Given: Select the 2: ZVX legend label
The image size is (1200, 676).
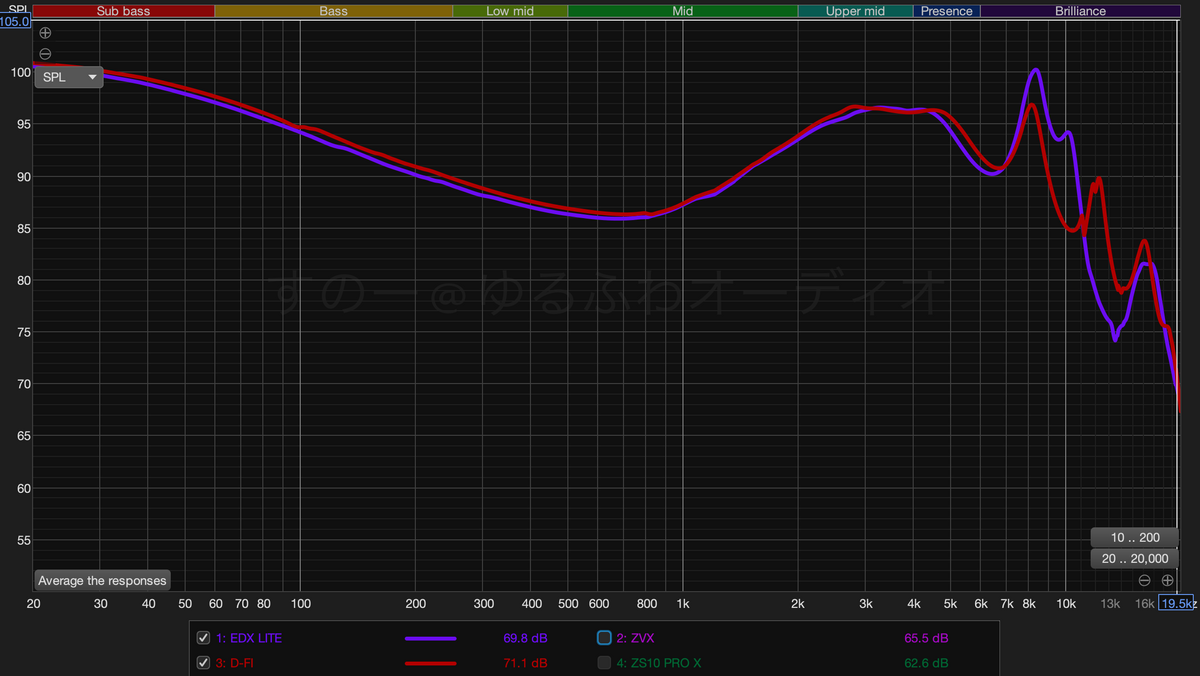Looking at the screenshot, I should pyautogui.click(x=635, y=638).
